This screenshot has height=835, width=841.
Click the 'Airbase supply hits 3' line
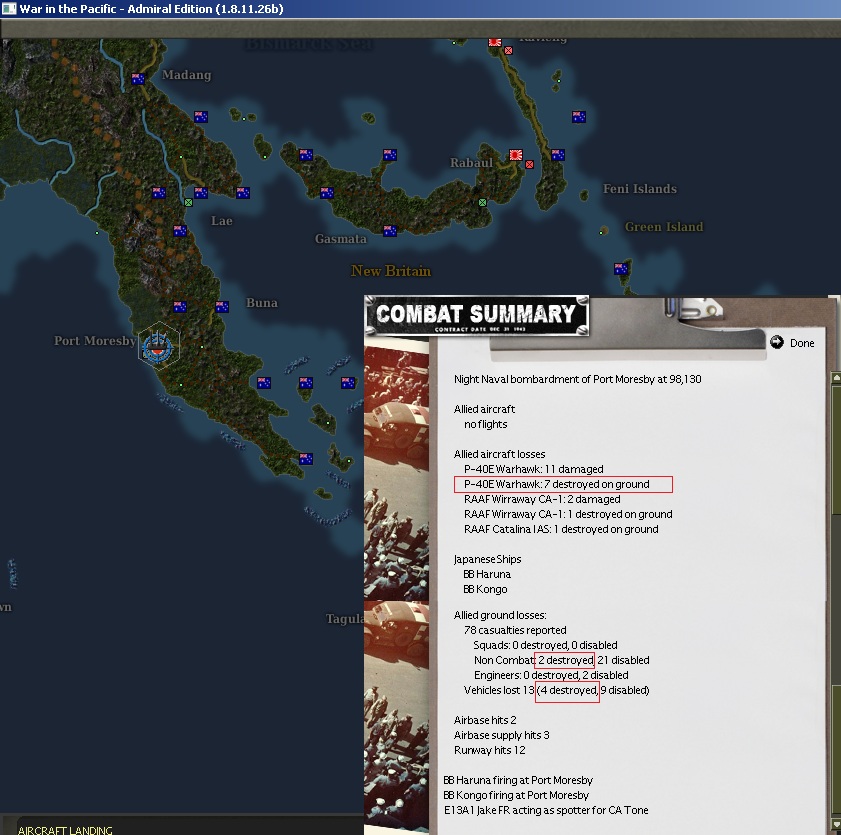coord(501,735)
